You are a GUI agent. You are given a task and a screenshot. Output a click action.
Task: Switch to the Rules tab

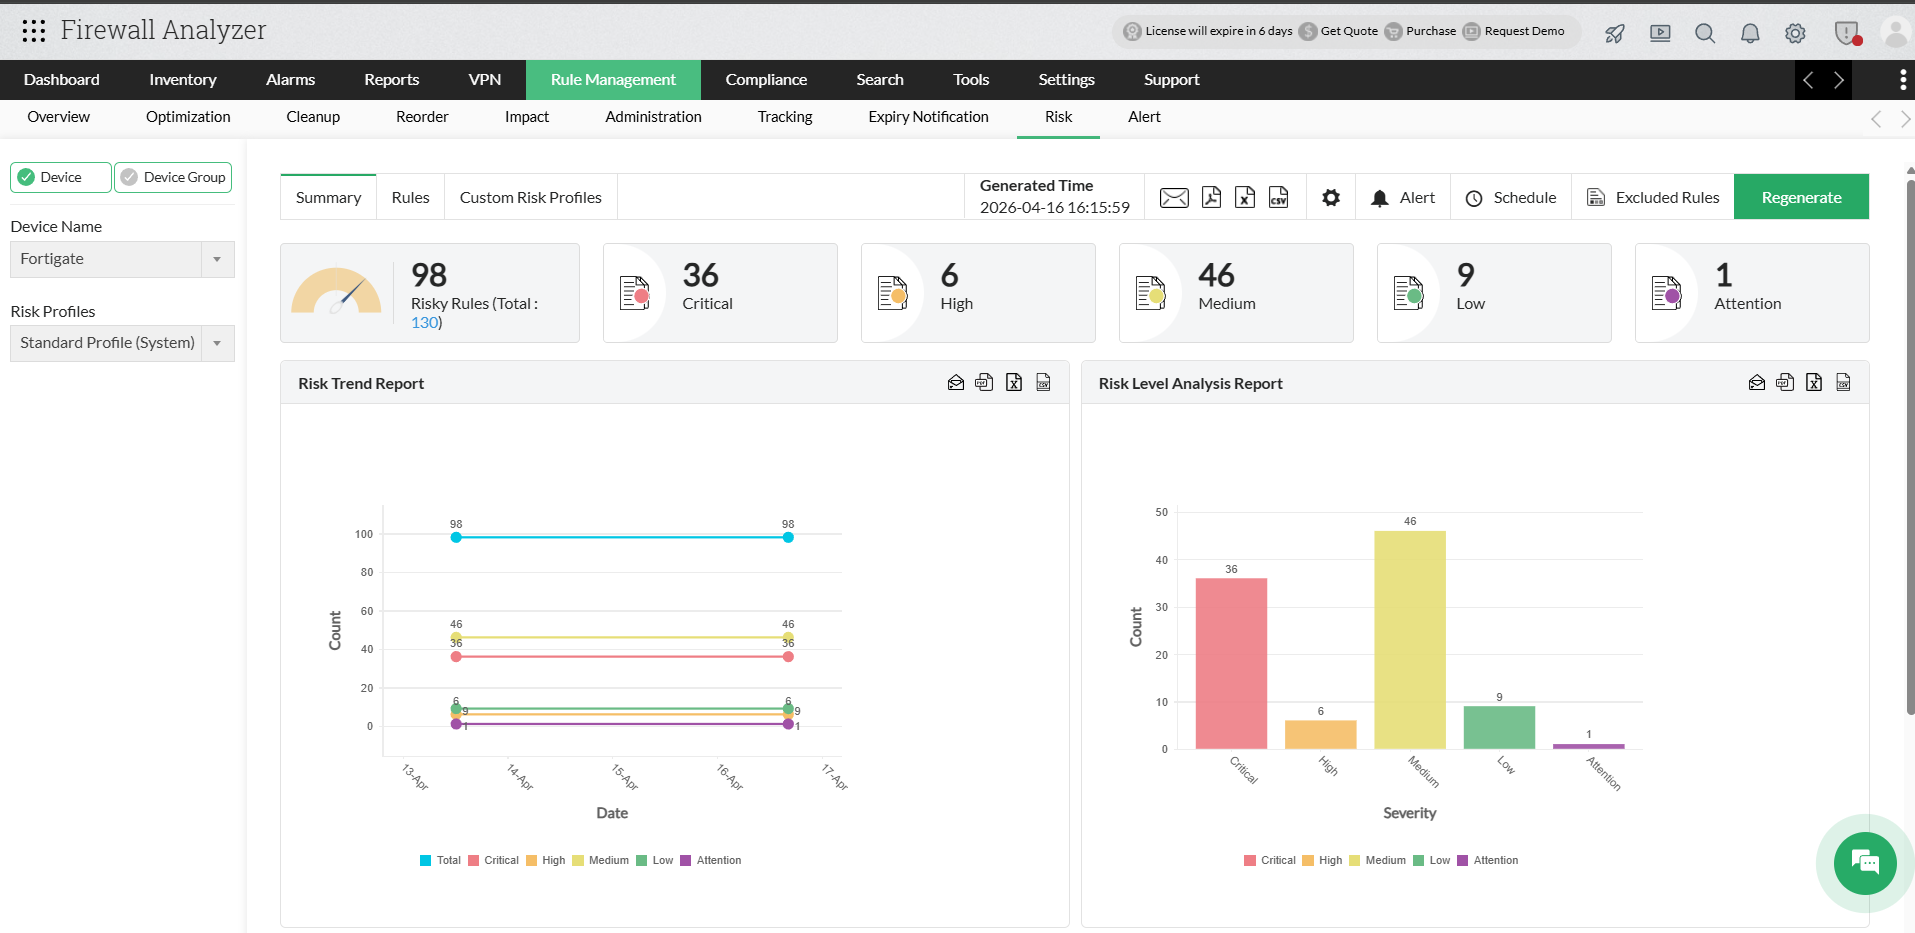(x=410, y=197)
